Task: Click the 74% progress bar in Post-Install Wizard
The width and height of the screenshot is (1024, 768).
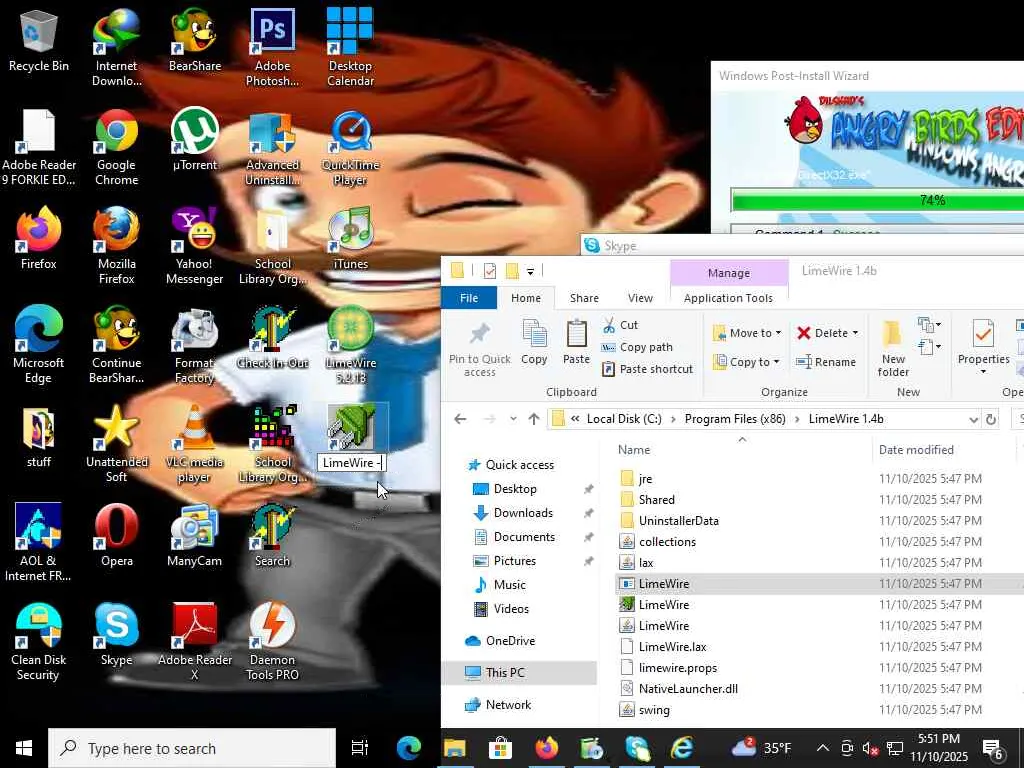Action: tap(877, 200)
